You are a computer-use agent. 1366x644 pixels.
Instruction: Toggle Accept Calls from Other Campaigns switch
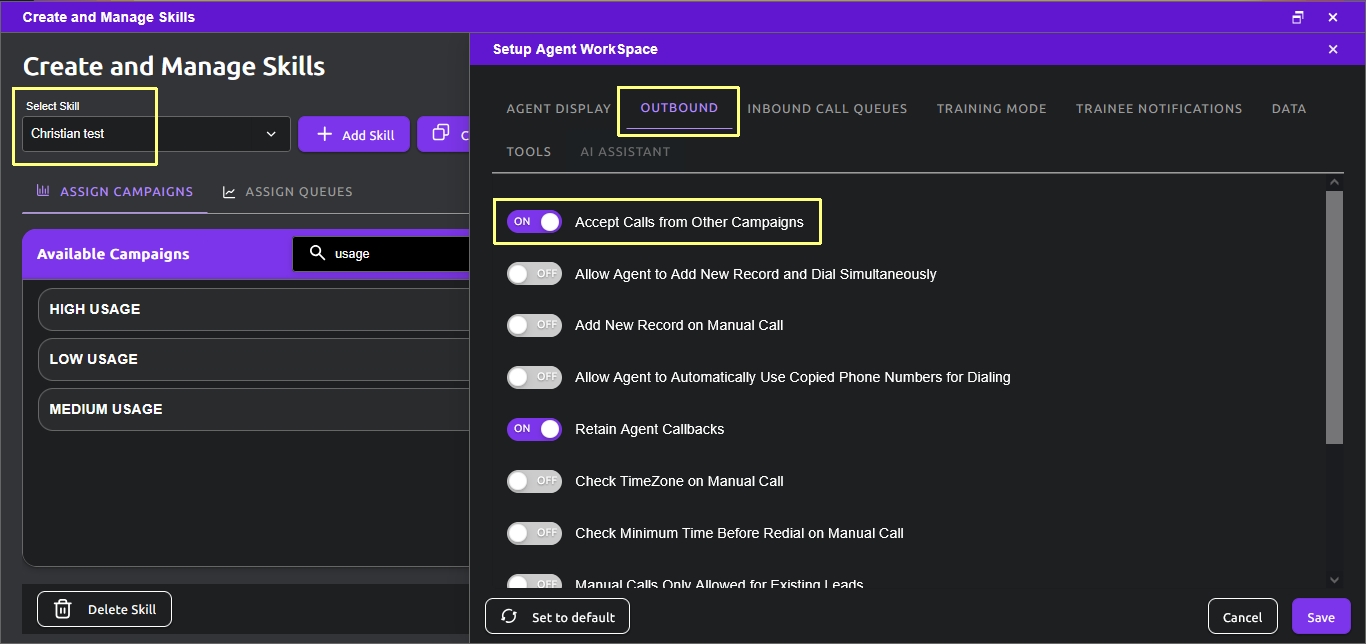(x=534, y=222)
